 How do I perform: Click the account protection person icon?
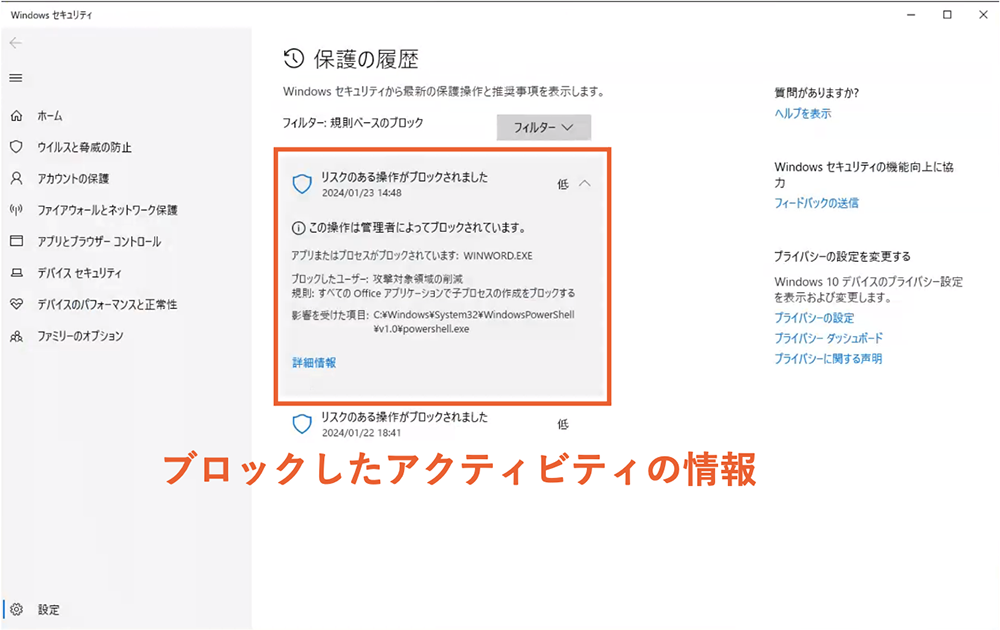pyautogui.click(x=17, y=178)
